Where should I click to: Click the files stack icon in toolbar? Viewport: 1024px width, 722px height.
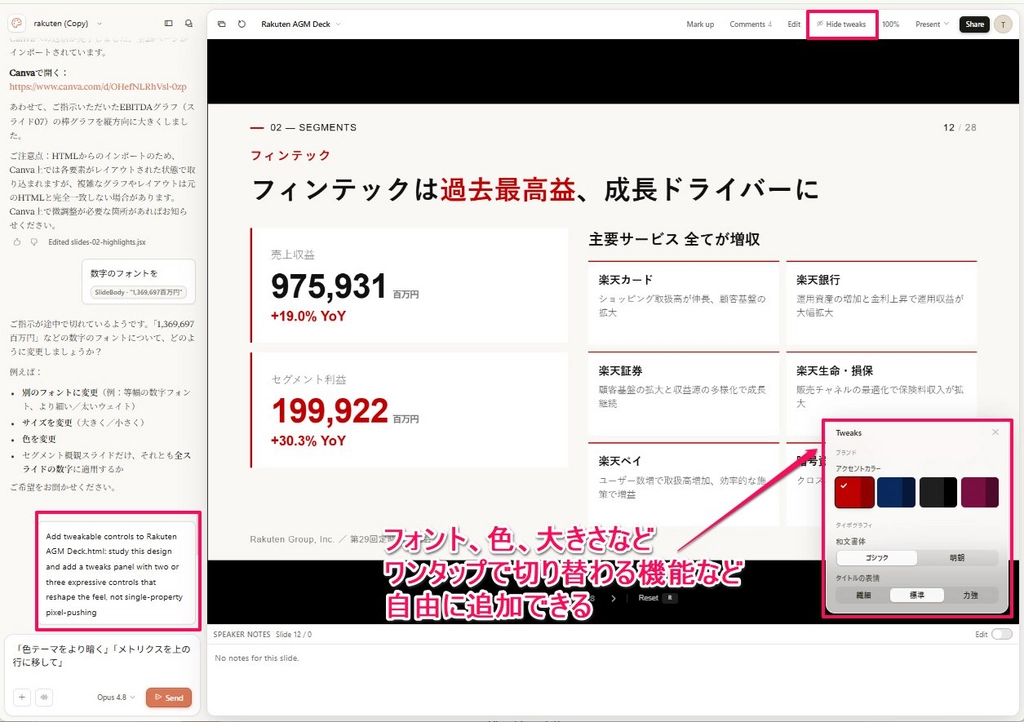click(221, 24)
